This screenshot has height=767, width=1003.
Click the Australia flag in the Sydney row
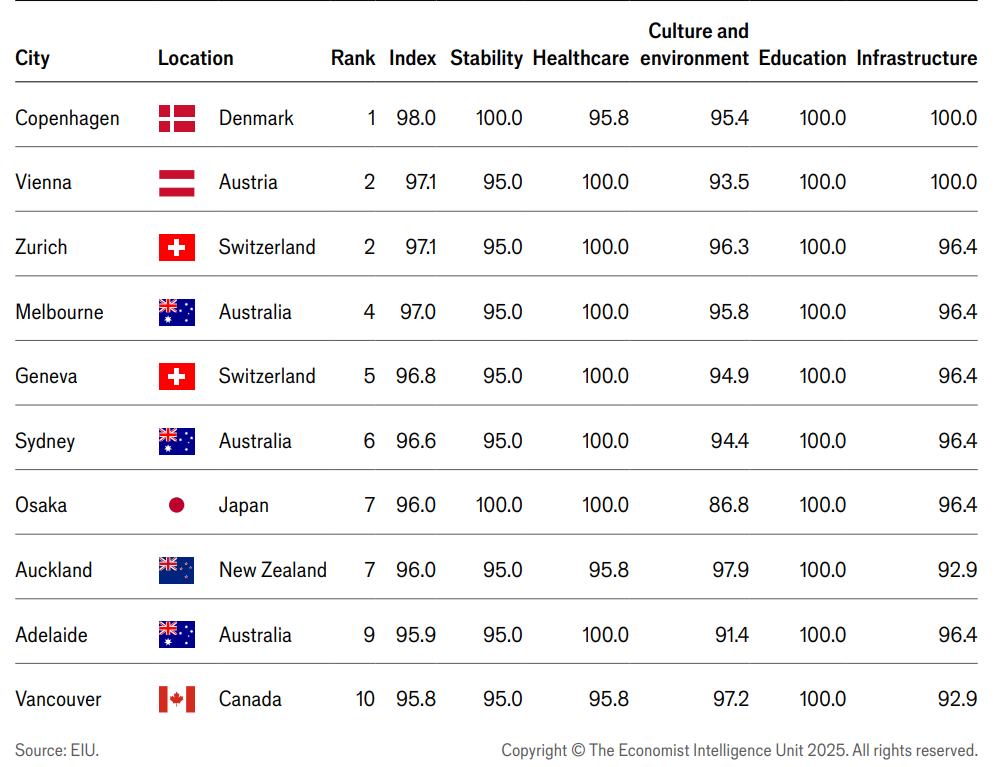click(177, 441)
